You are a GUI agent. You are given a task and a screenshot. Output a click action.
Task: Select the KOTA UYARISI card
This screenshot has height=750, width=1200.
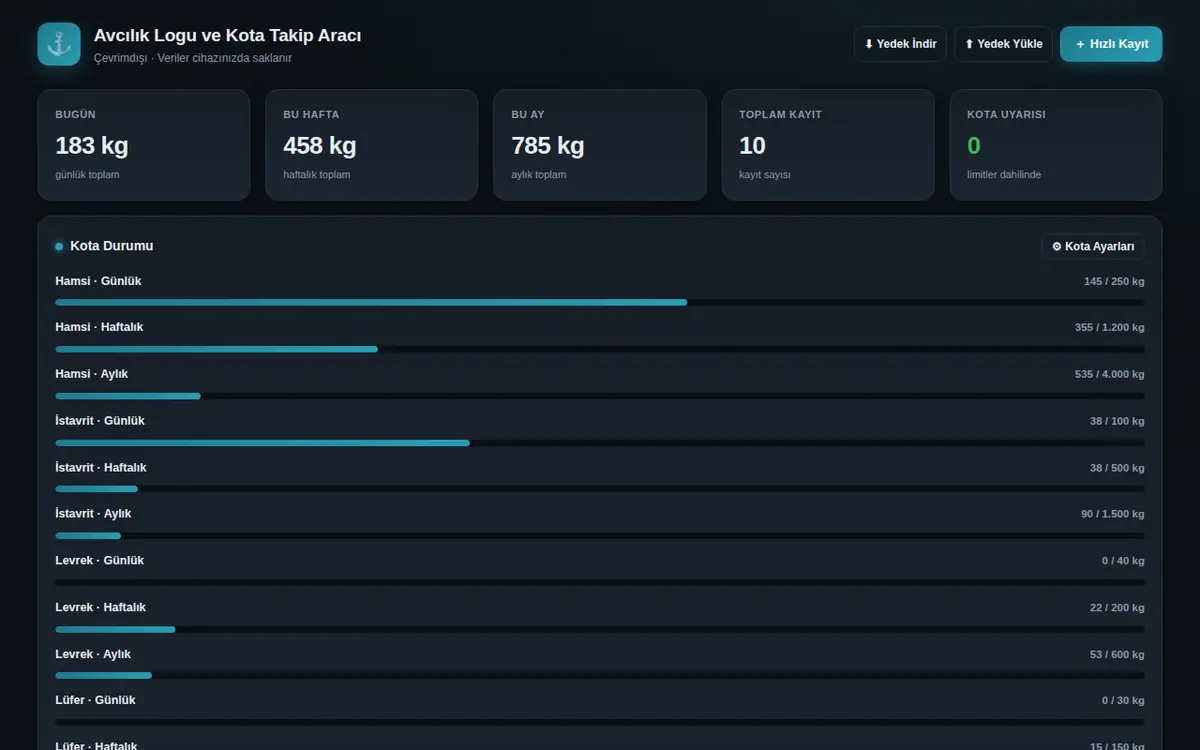[x=1056, y=145]
